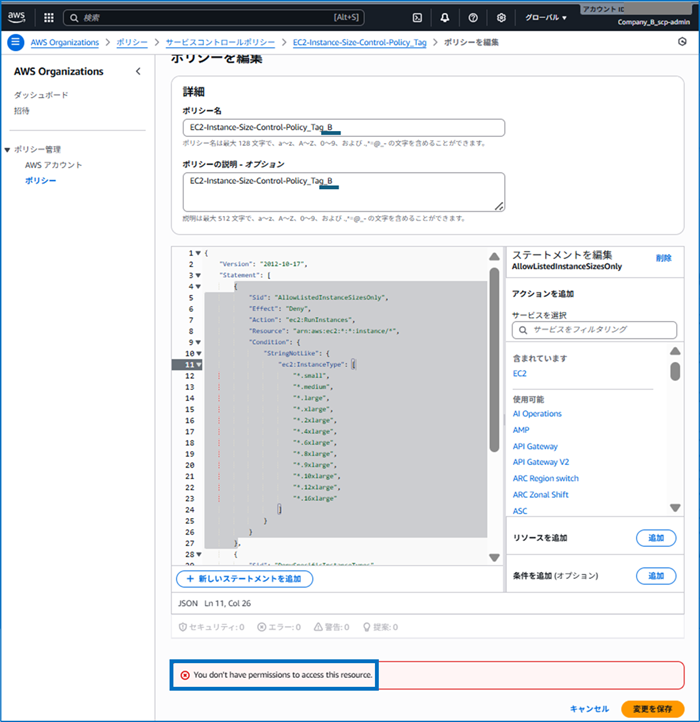Viewport: 700px width, 722px height.
Task: Click 削除 to delete the statement
Action: tap(664, 258)
